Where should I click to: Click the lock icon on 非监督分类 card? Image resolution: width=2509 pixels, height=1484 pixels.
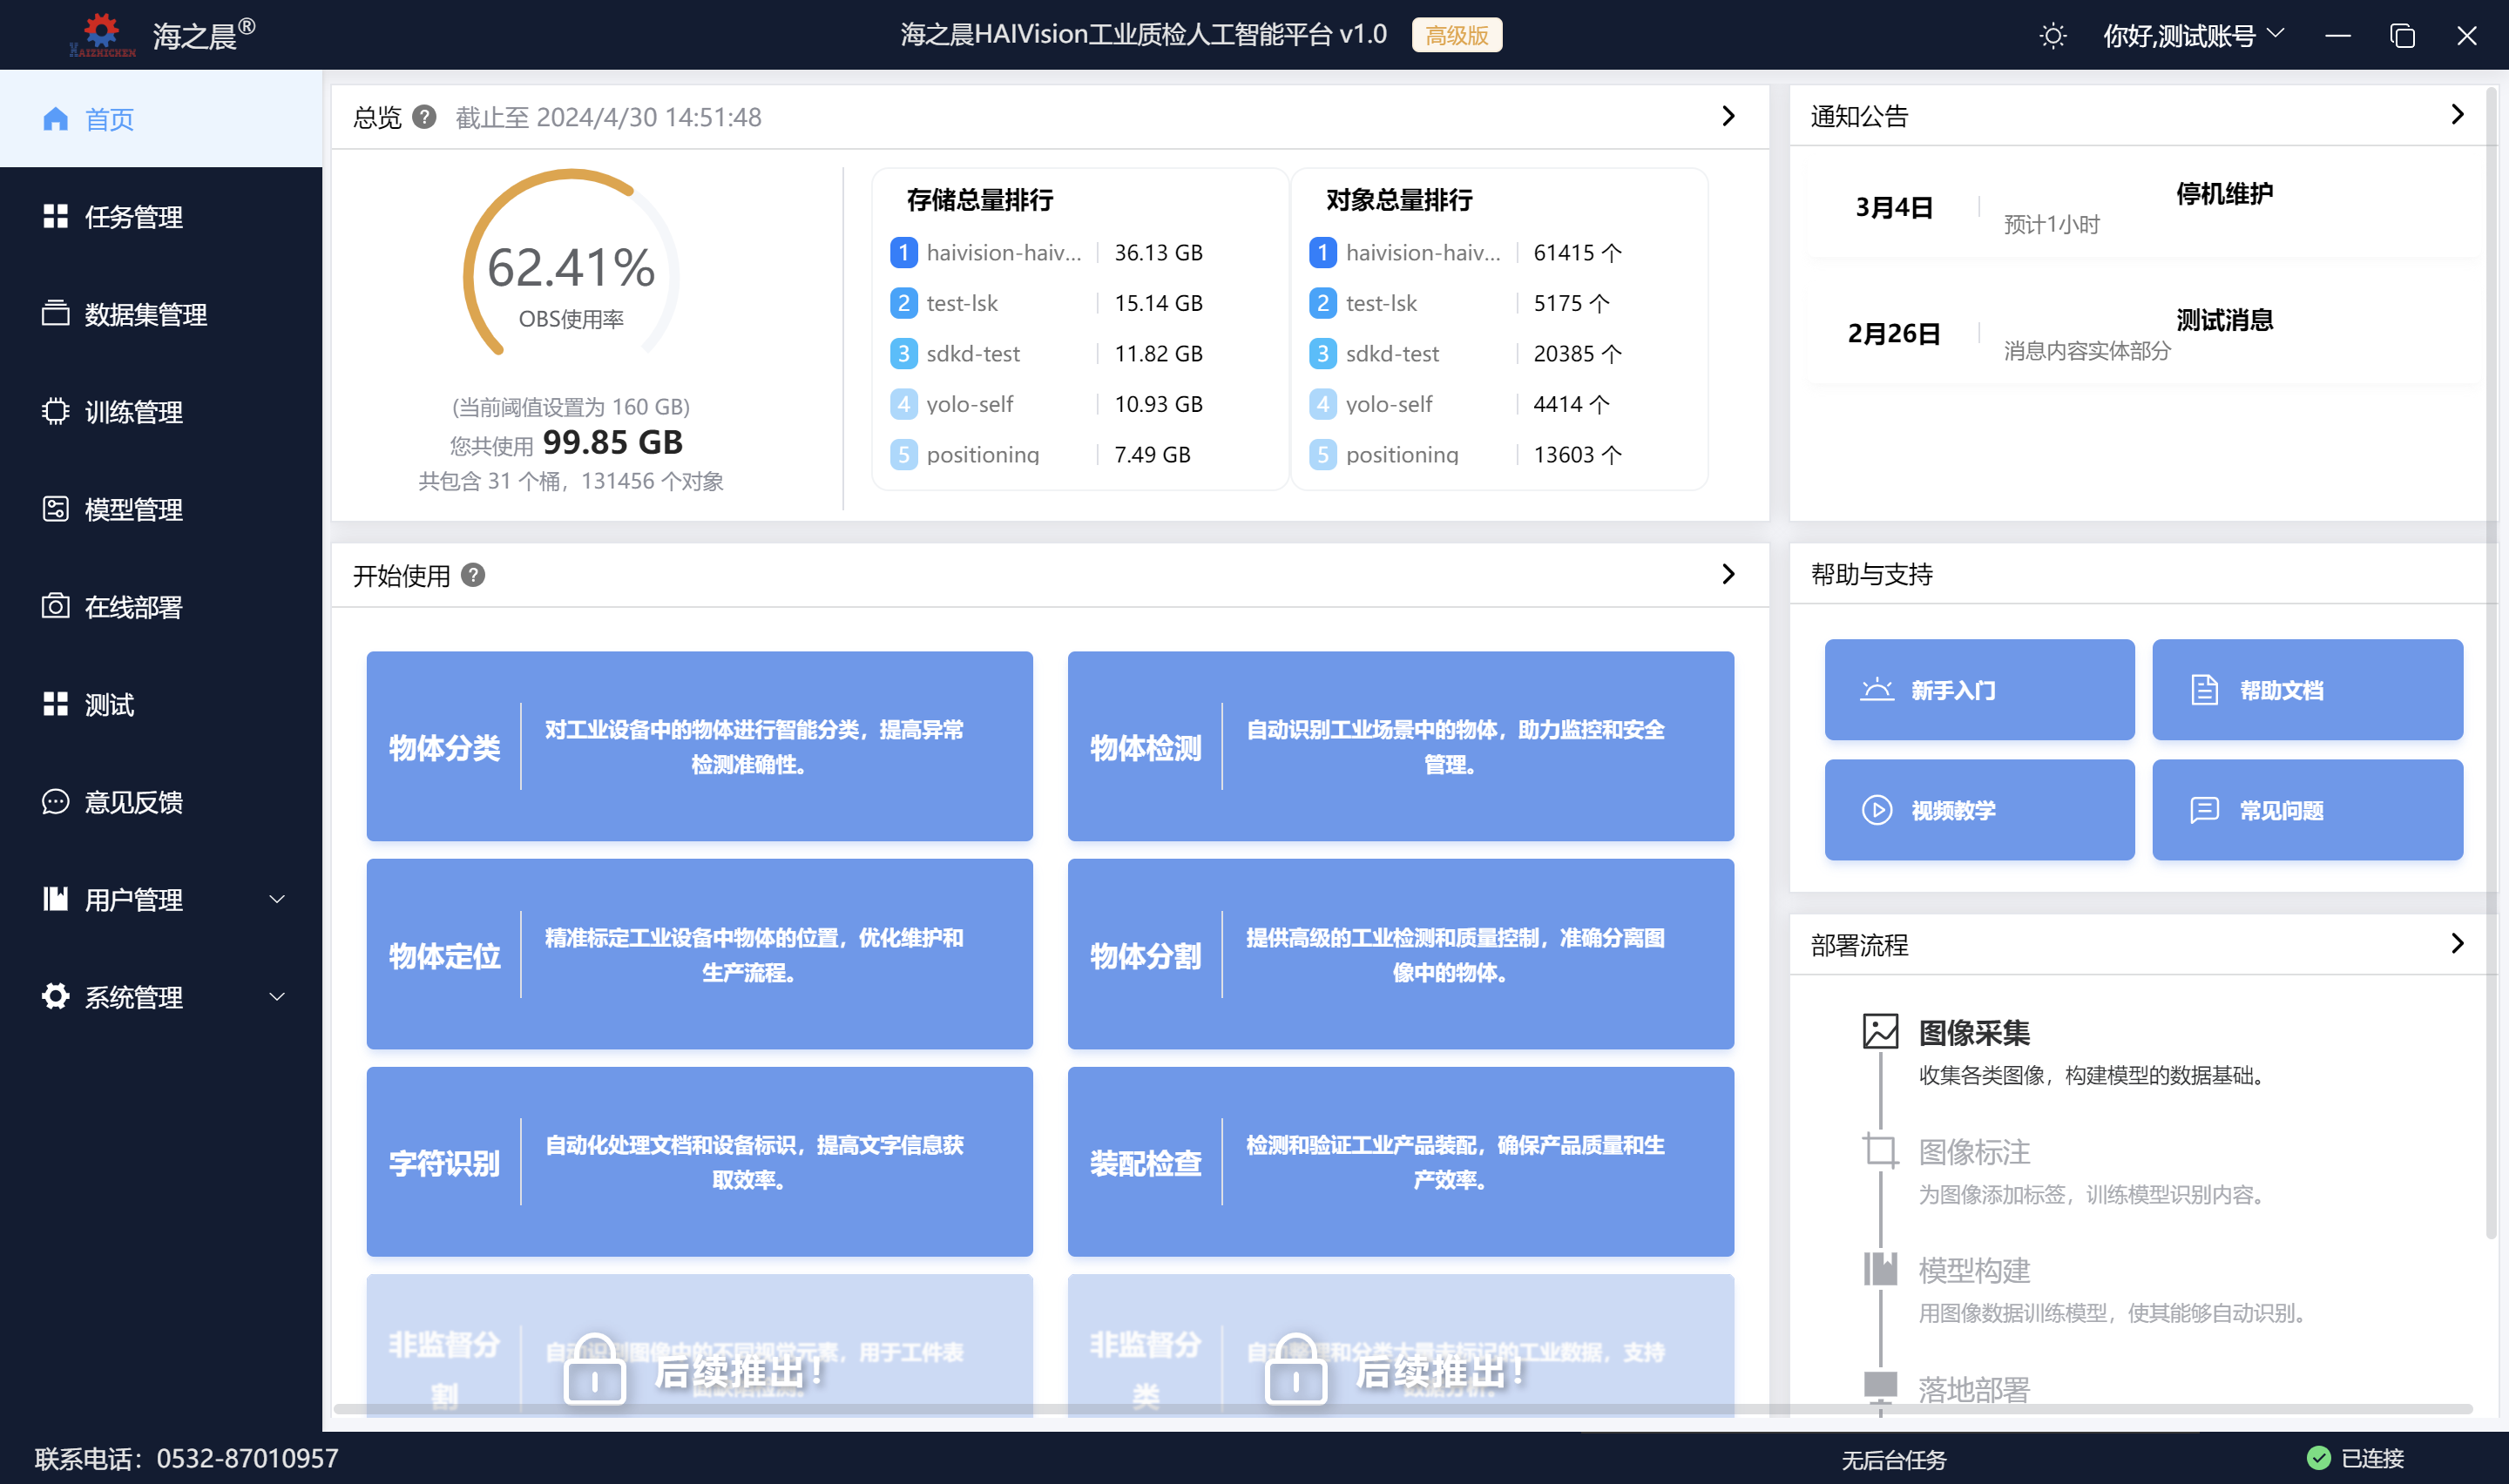pos(1296,1370)
